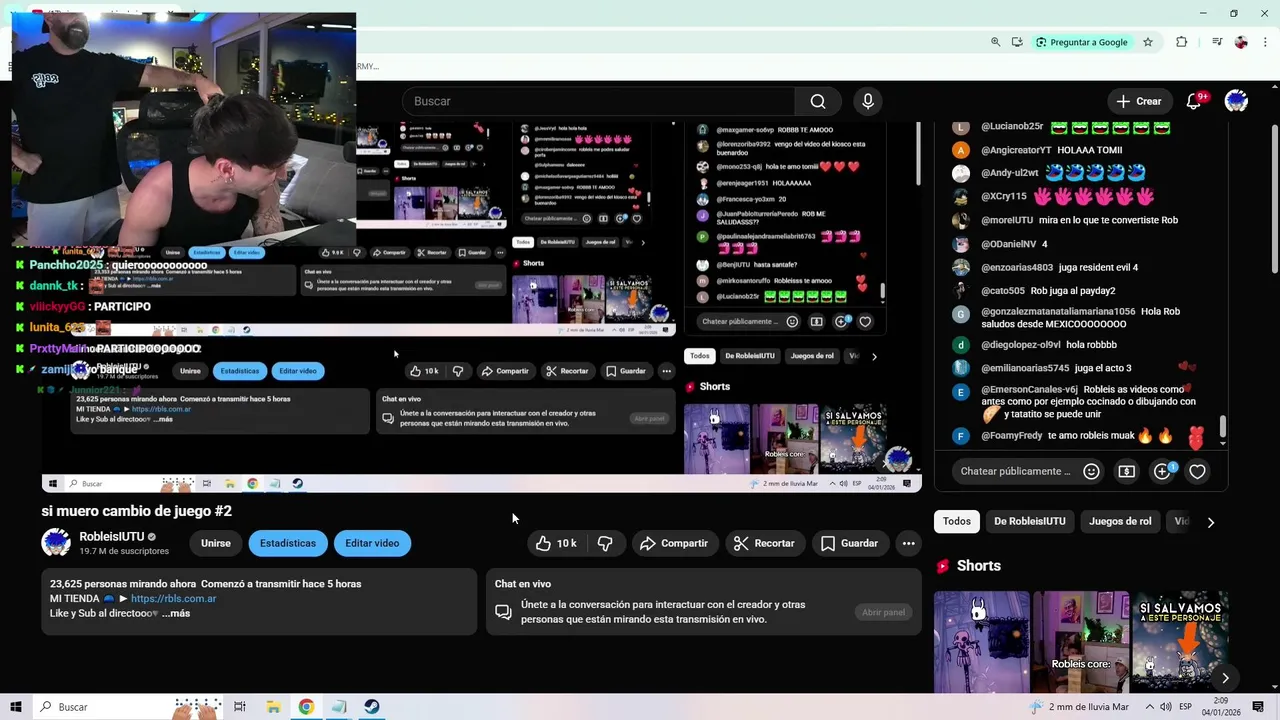Screen dimensions: 1280x720
Task: Select the De RobleisIUTU chip
Action: [1029, 521]
